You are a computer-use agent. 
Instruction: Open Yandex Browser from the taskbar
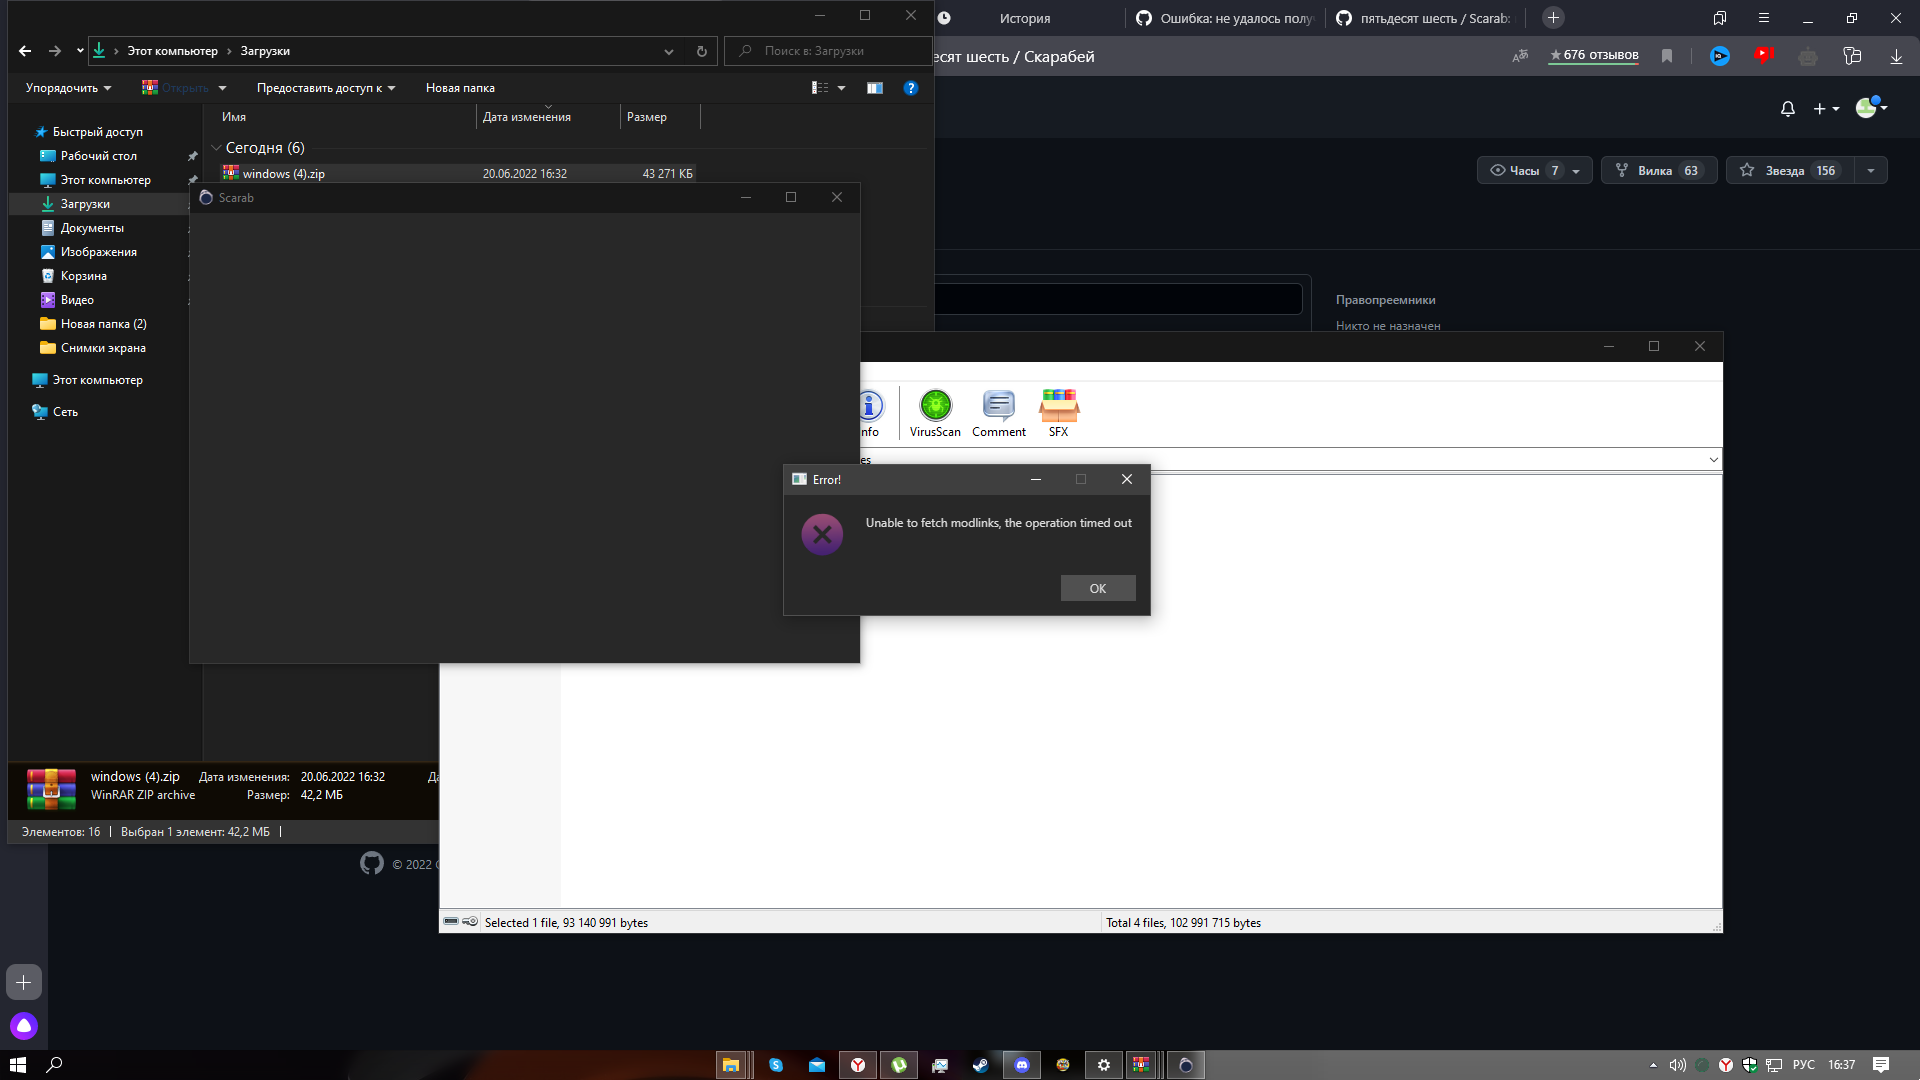(857, 1065)
